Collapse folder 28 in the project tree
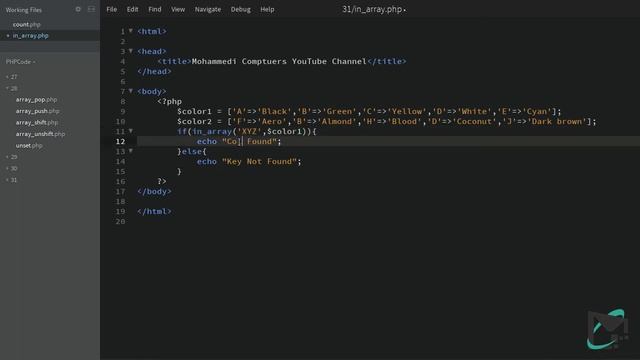The image size is (640, 360). [x=12, y=88]
